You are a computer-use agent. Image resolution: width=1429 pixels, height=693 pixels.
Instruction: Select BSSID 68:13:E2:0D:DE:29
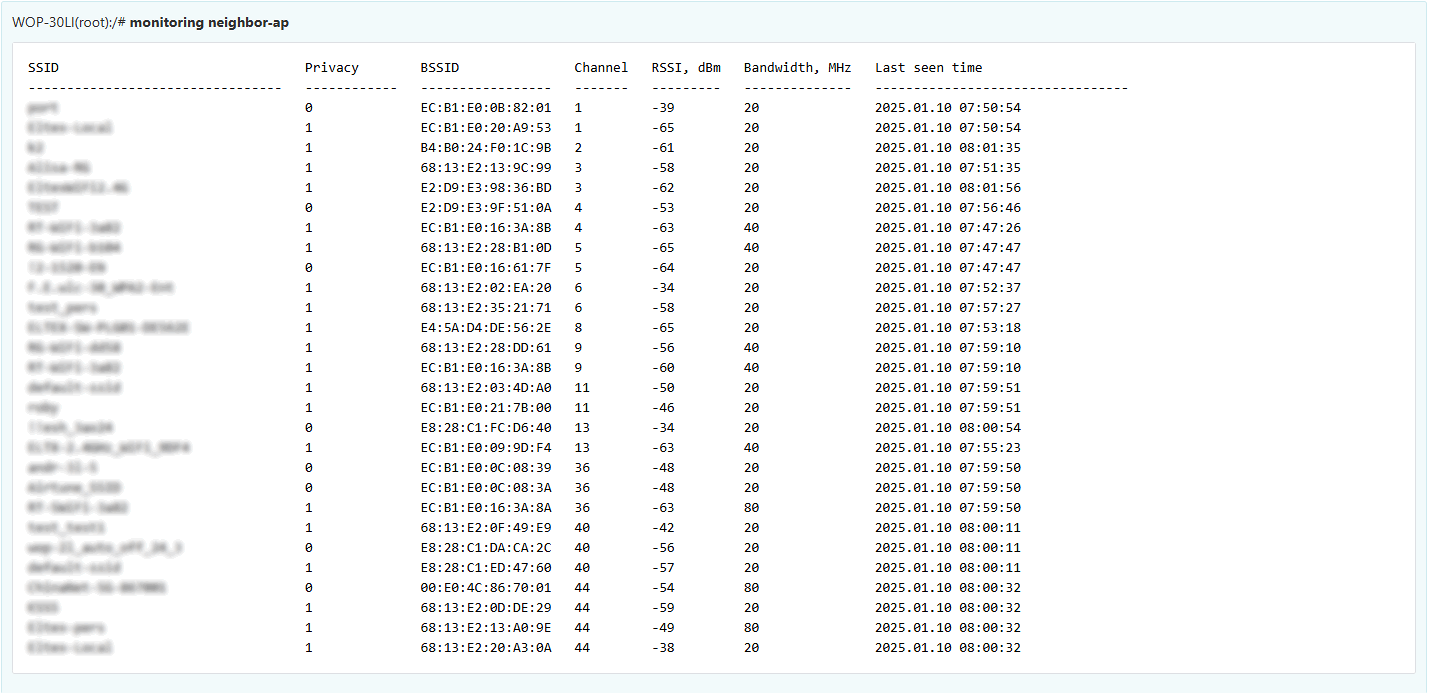486,608
